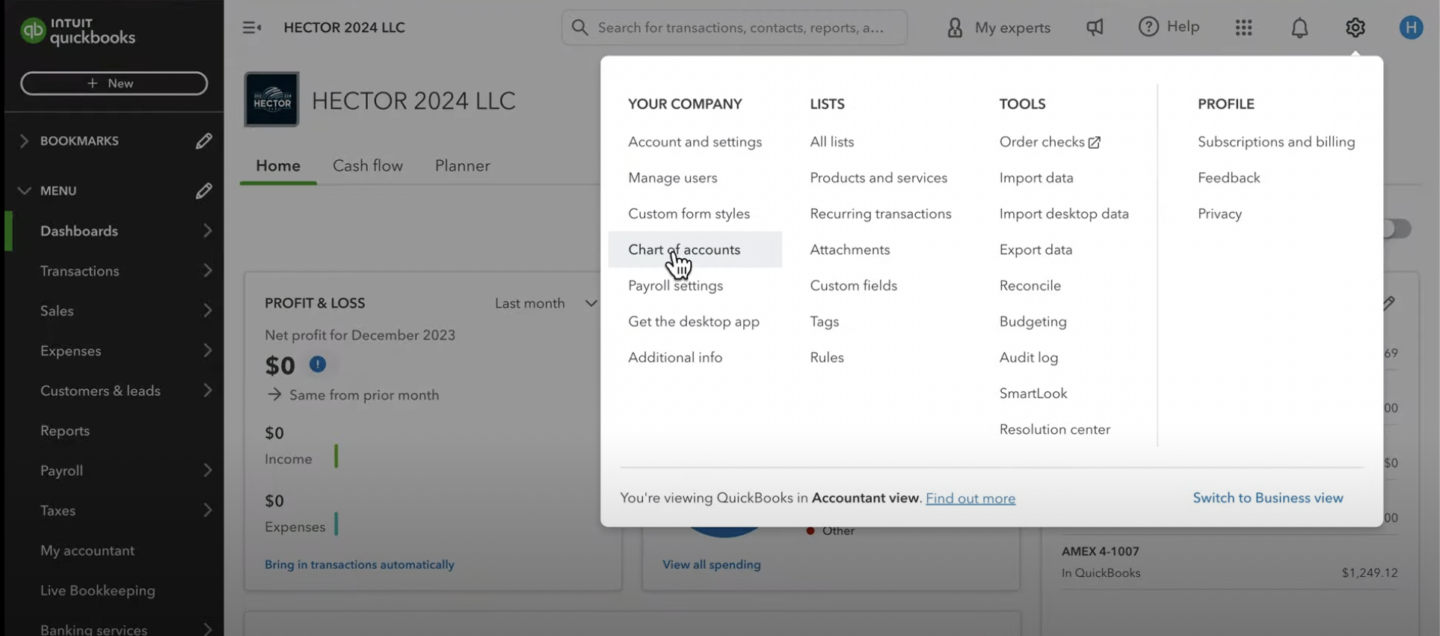1440x636 pixels.
Task: Open SmartLook
Action: tap(1034, 394)
